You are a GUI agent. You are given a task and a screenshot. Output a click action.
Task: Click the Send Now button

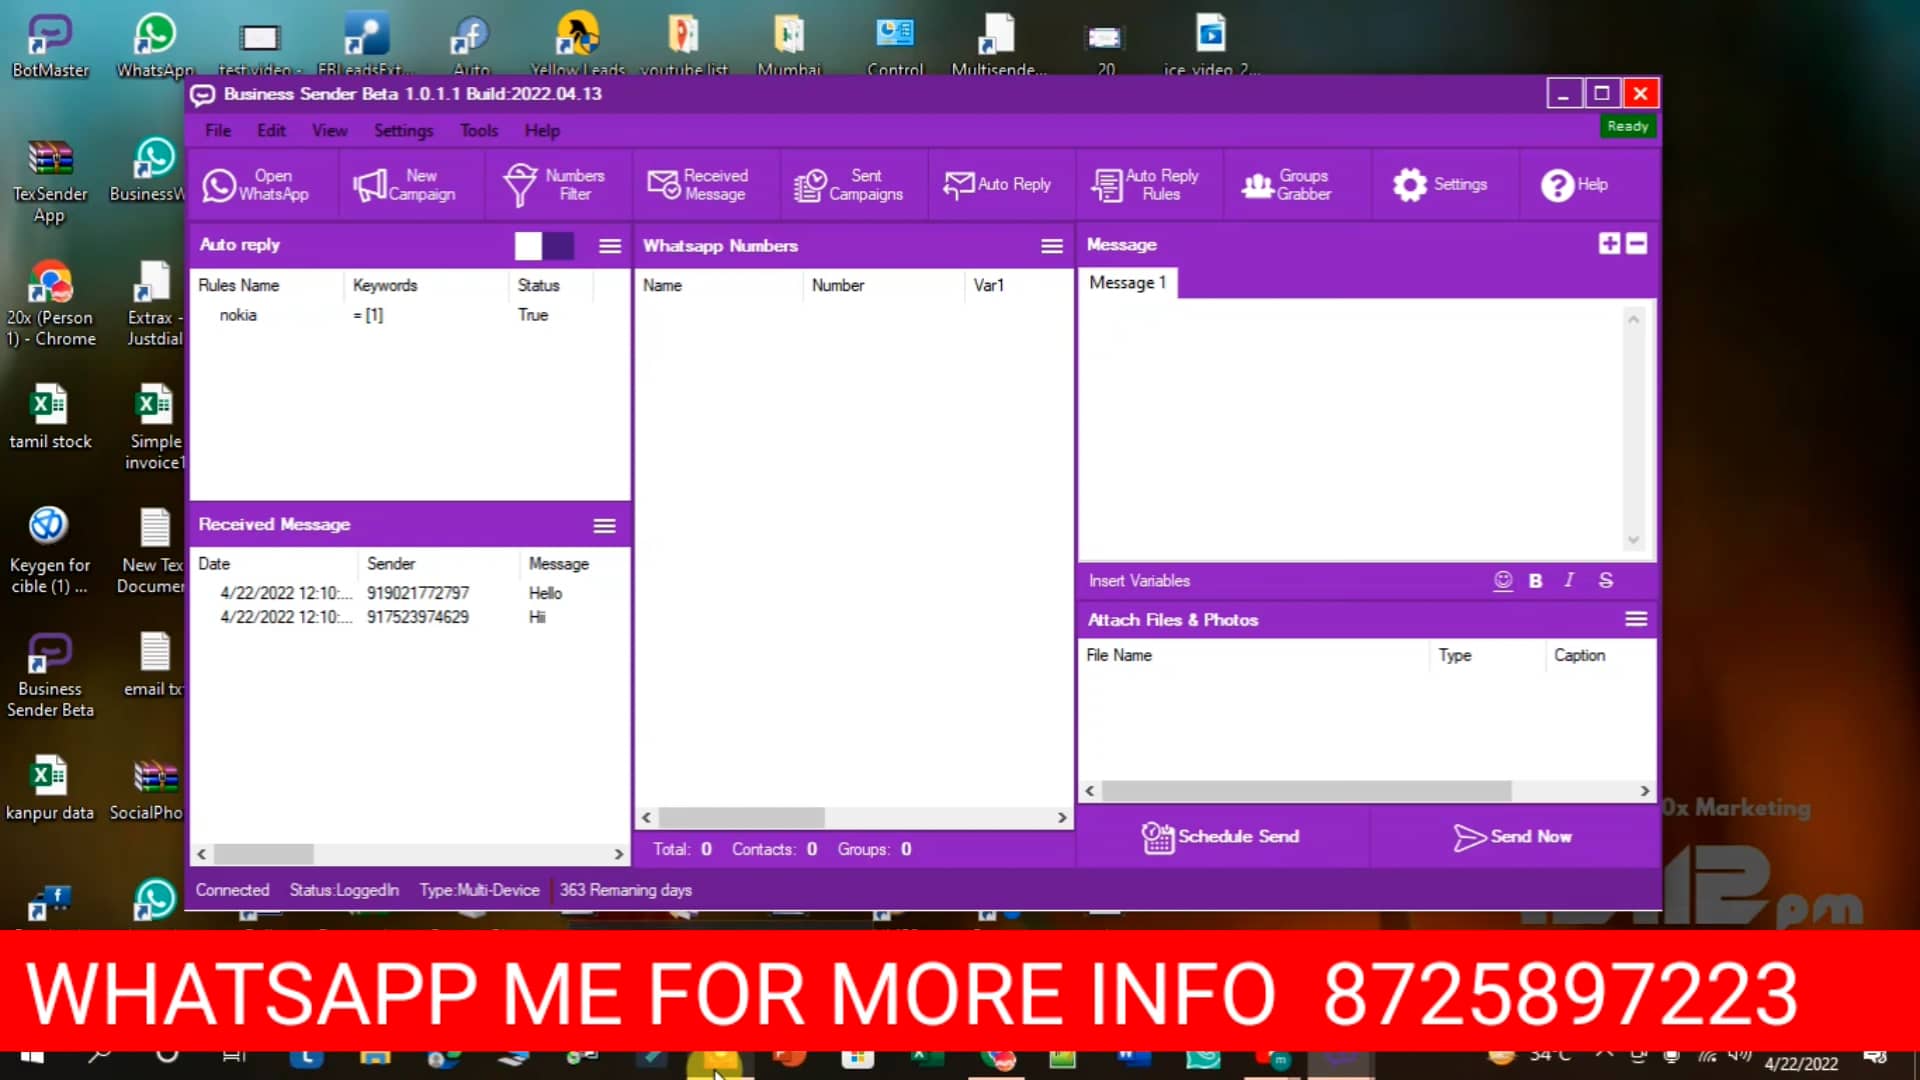(x=1512, y=837)
